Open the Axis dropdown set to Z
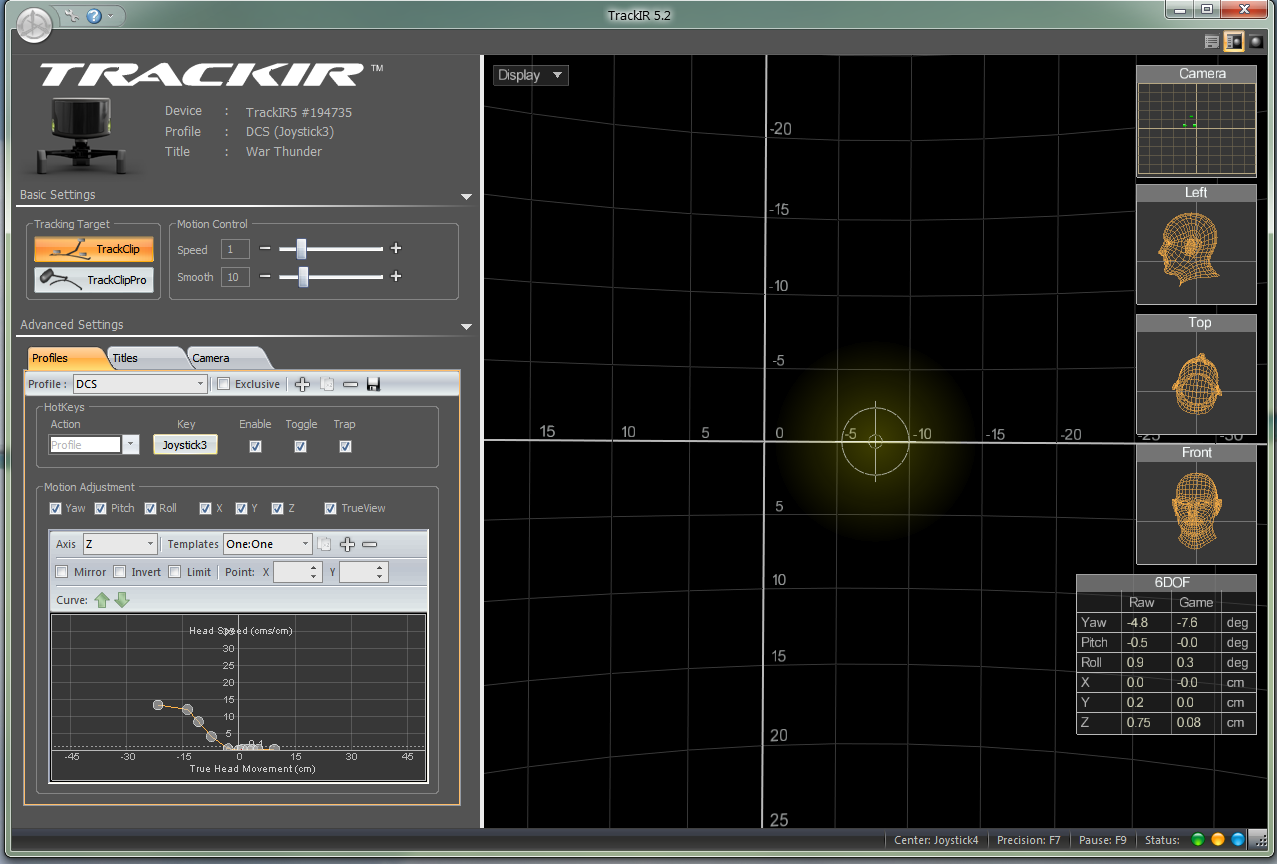Screen dimensions: 1277x864 pos(119,544)
